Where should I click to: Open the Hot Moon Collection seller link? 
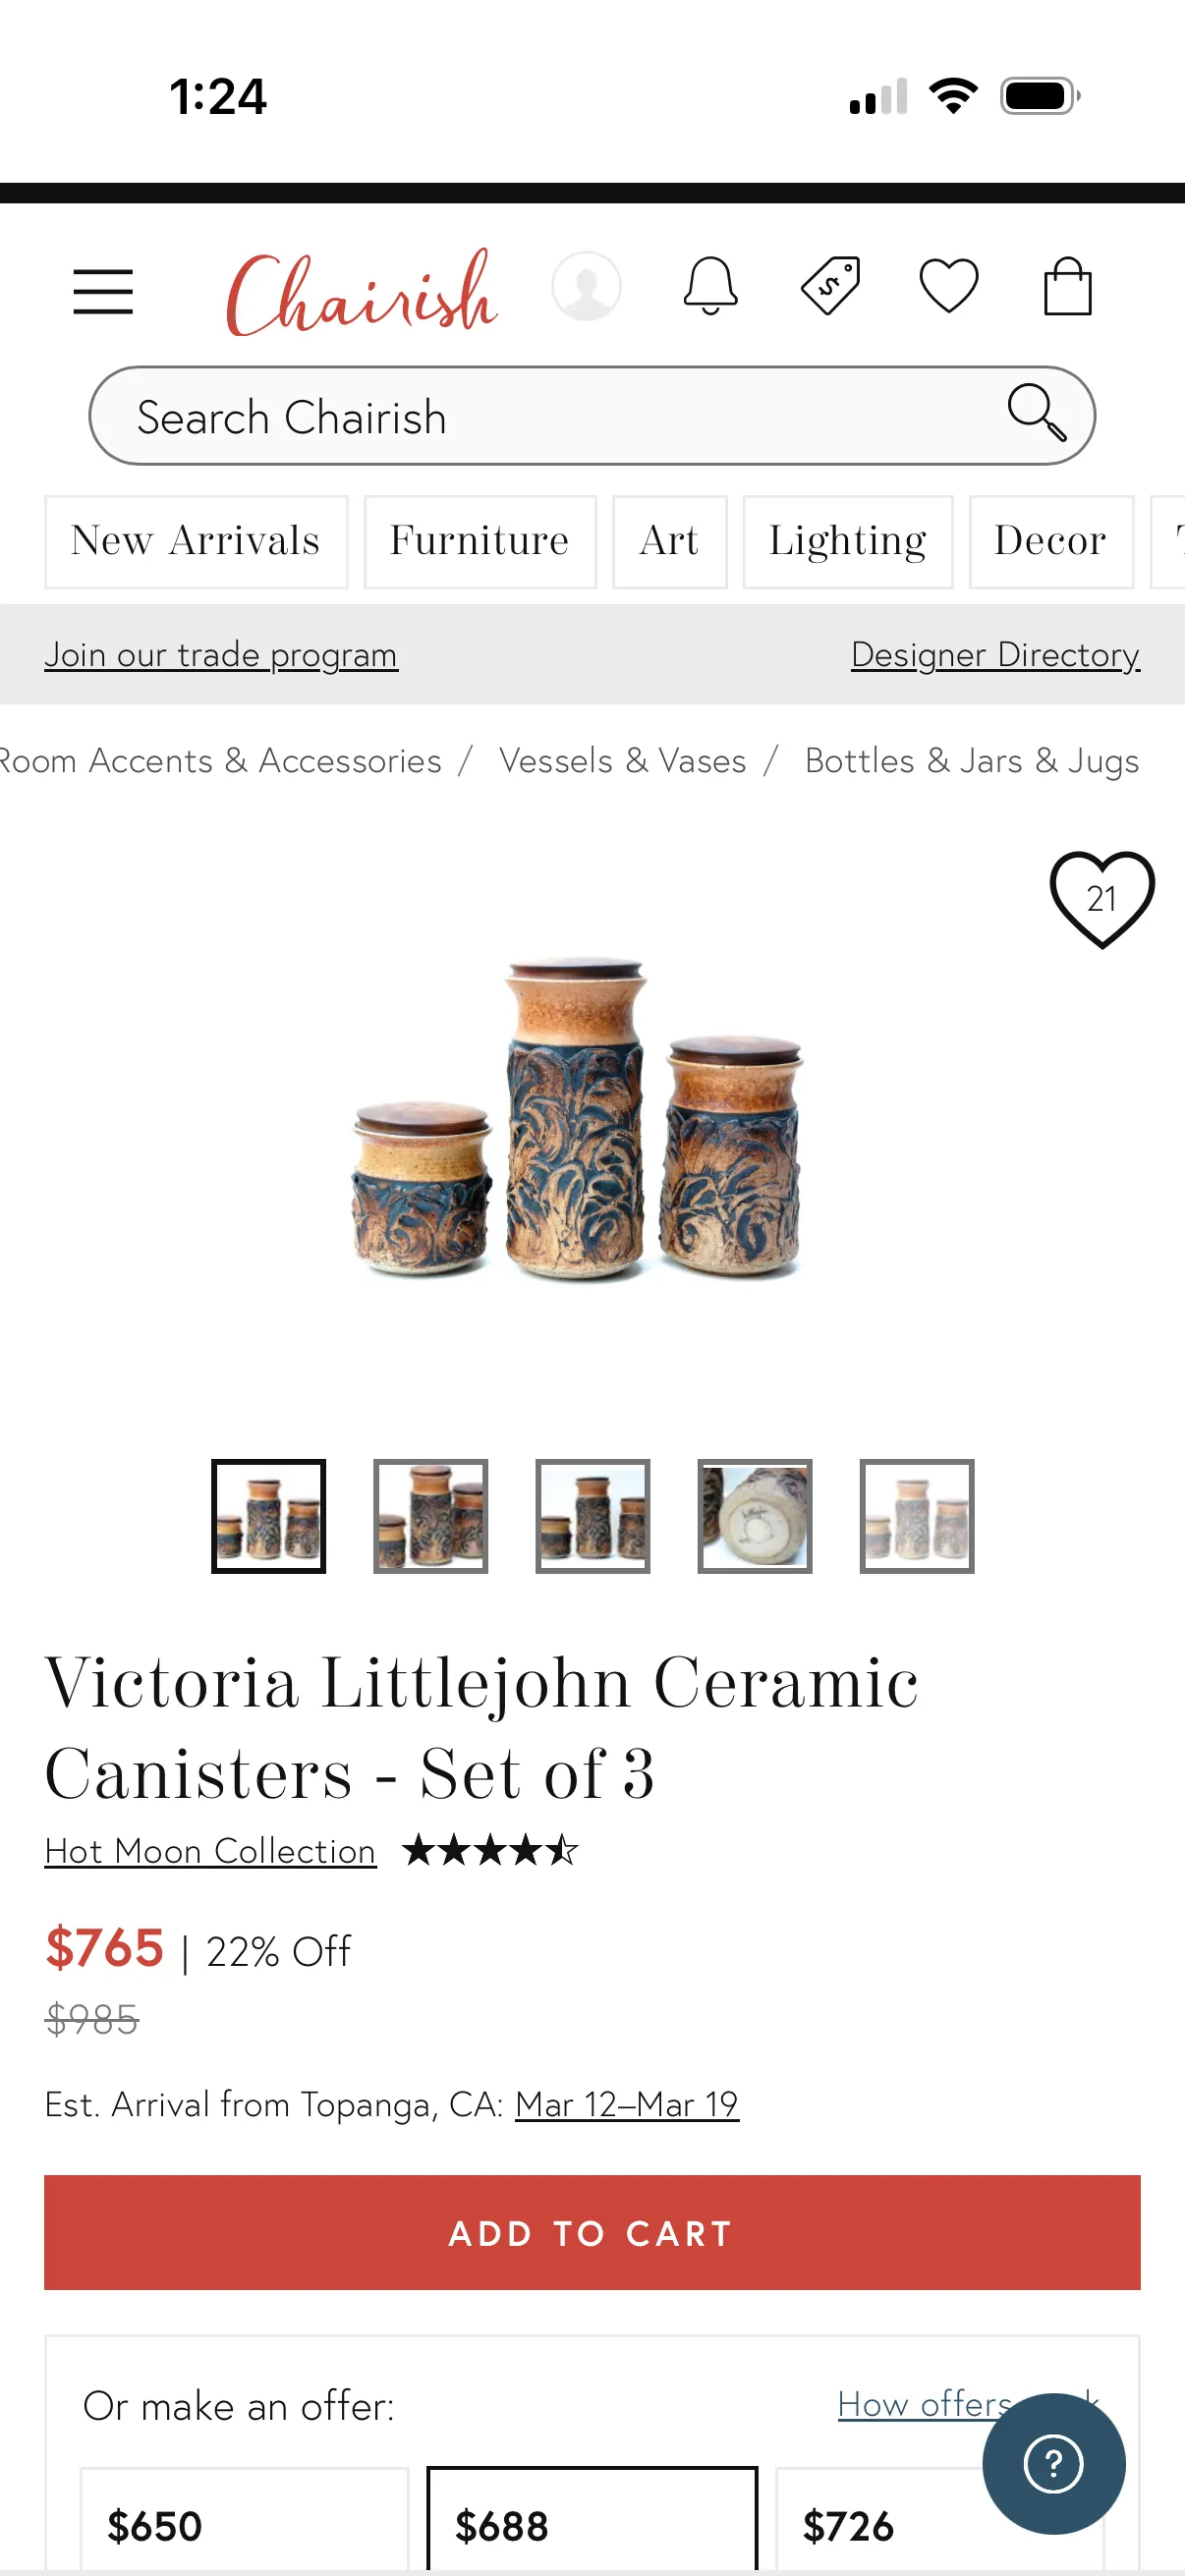pos(210,1851)
